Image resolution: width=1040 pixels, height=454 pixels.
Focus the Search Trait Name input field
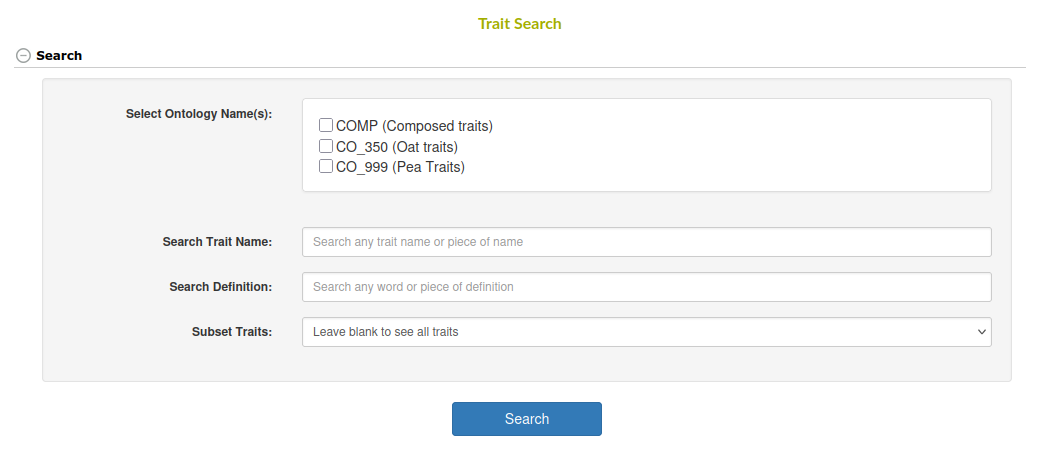coord(646,242)
